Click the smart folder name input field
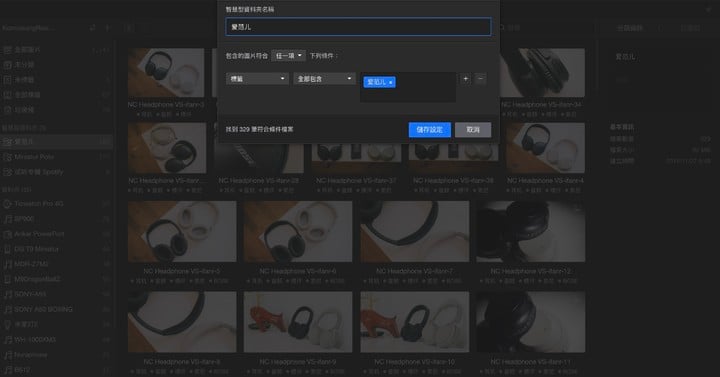Viewport: 720px width, 377px height. 358,27
